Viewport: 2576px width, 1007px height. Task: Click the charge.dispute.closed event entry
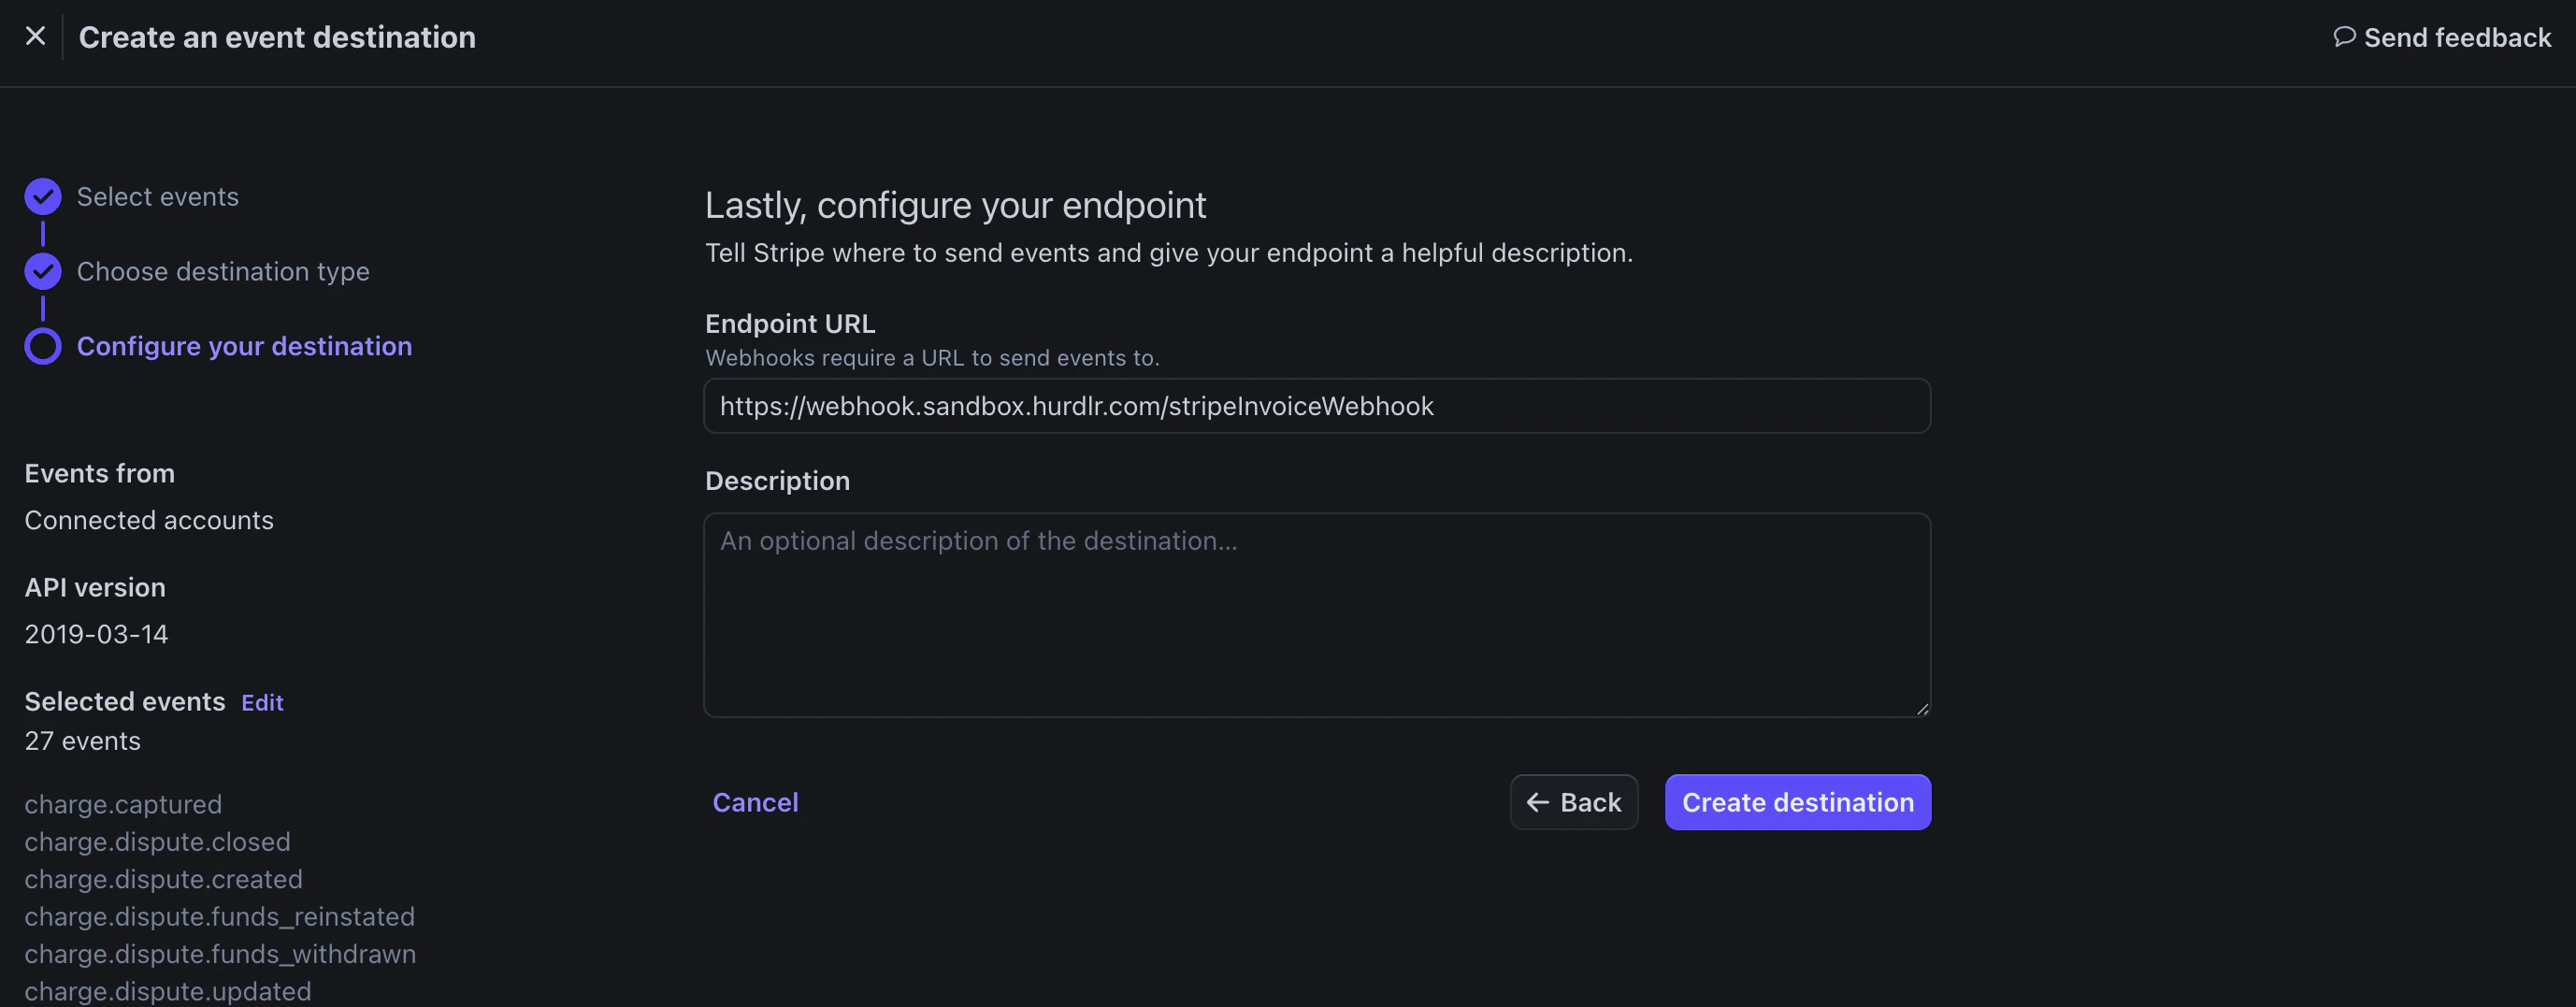point(156,841)
